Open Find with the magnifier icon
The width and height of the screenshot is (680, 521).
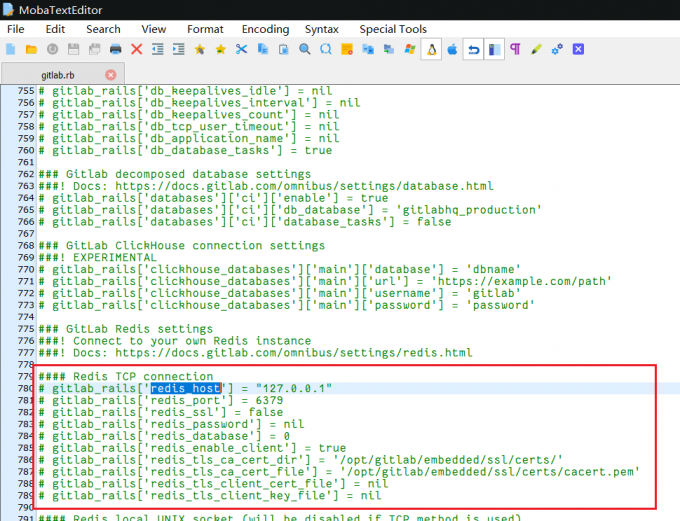tap(305, 49)
